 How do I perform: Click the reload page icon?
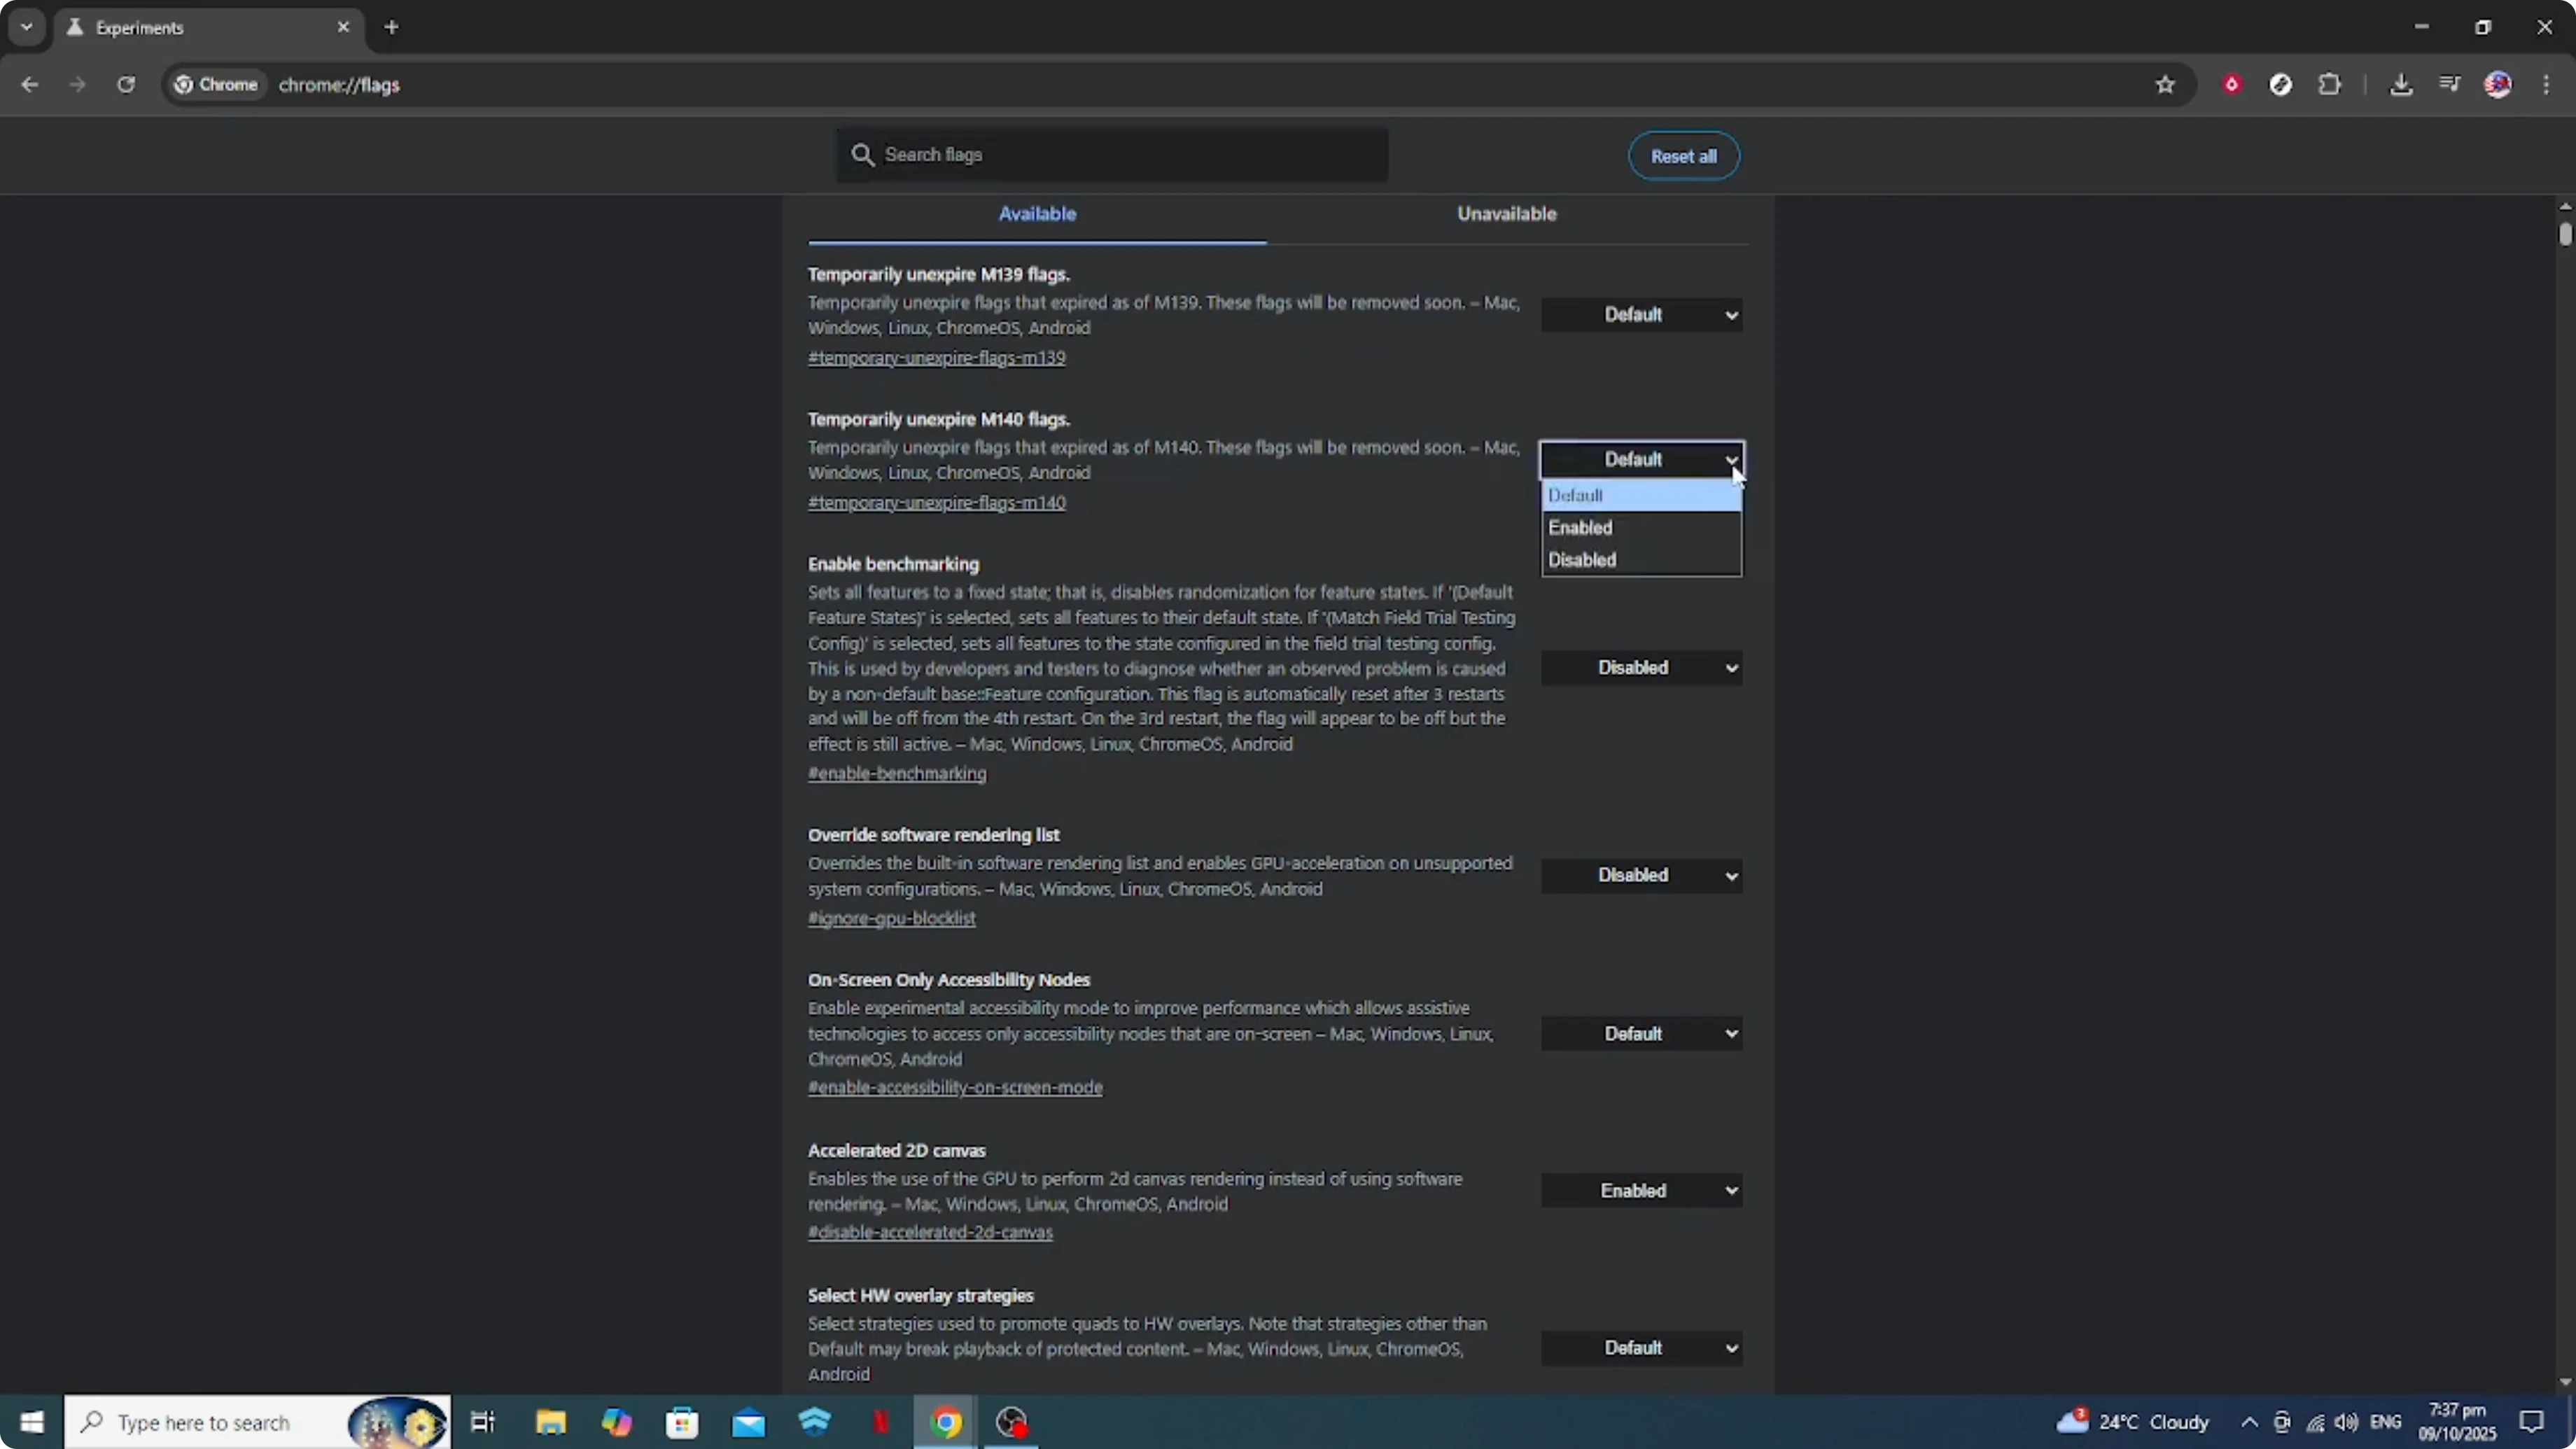(x=126, y=85)
